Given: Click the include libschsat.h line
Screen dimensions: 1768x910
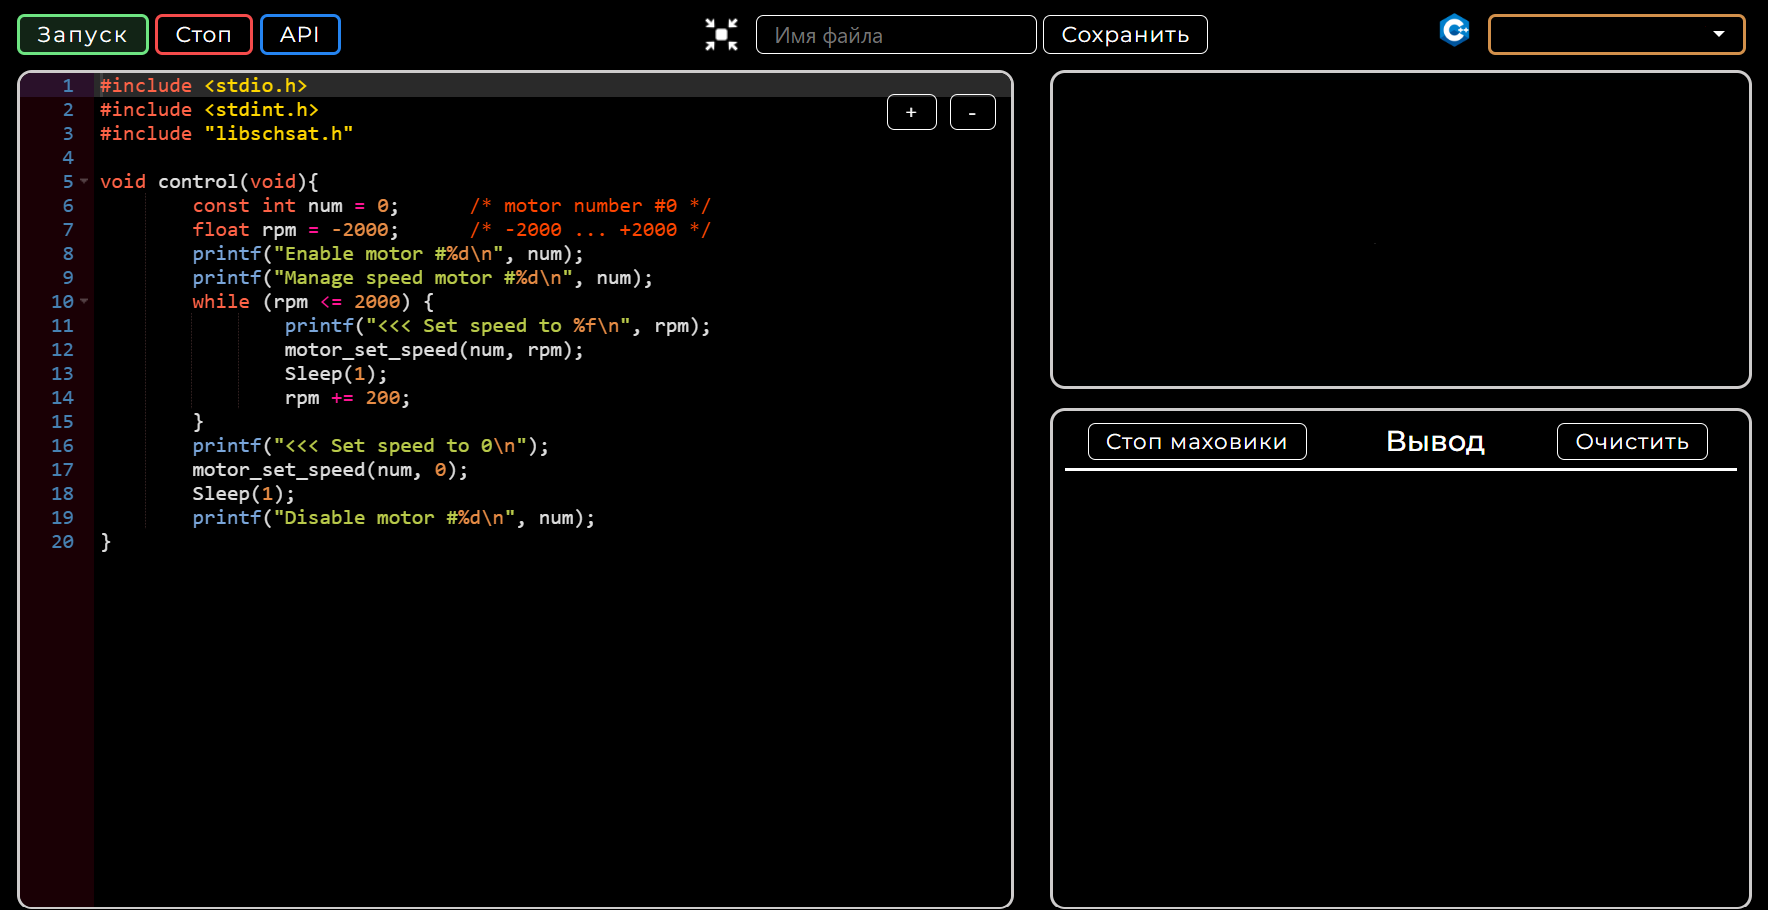Looking at the screenshot, I should (225, 133).
